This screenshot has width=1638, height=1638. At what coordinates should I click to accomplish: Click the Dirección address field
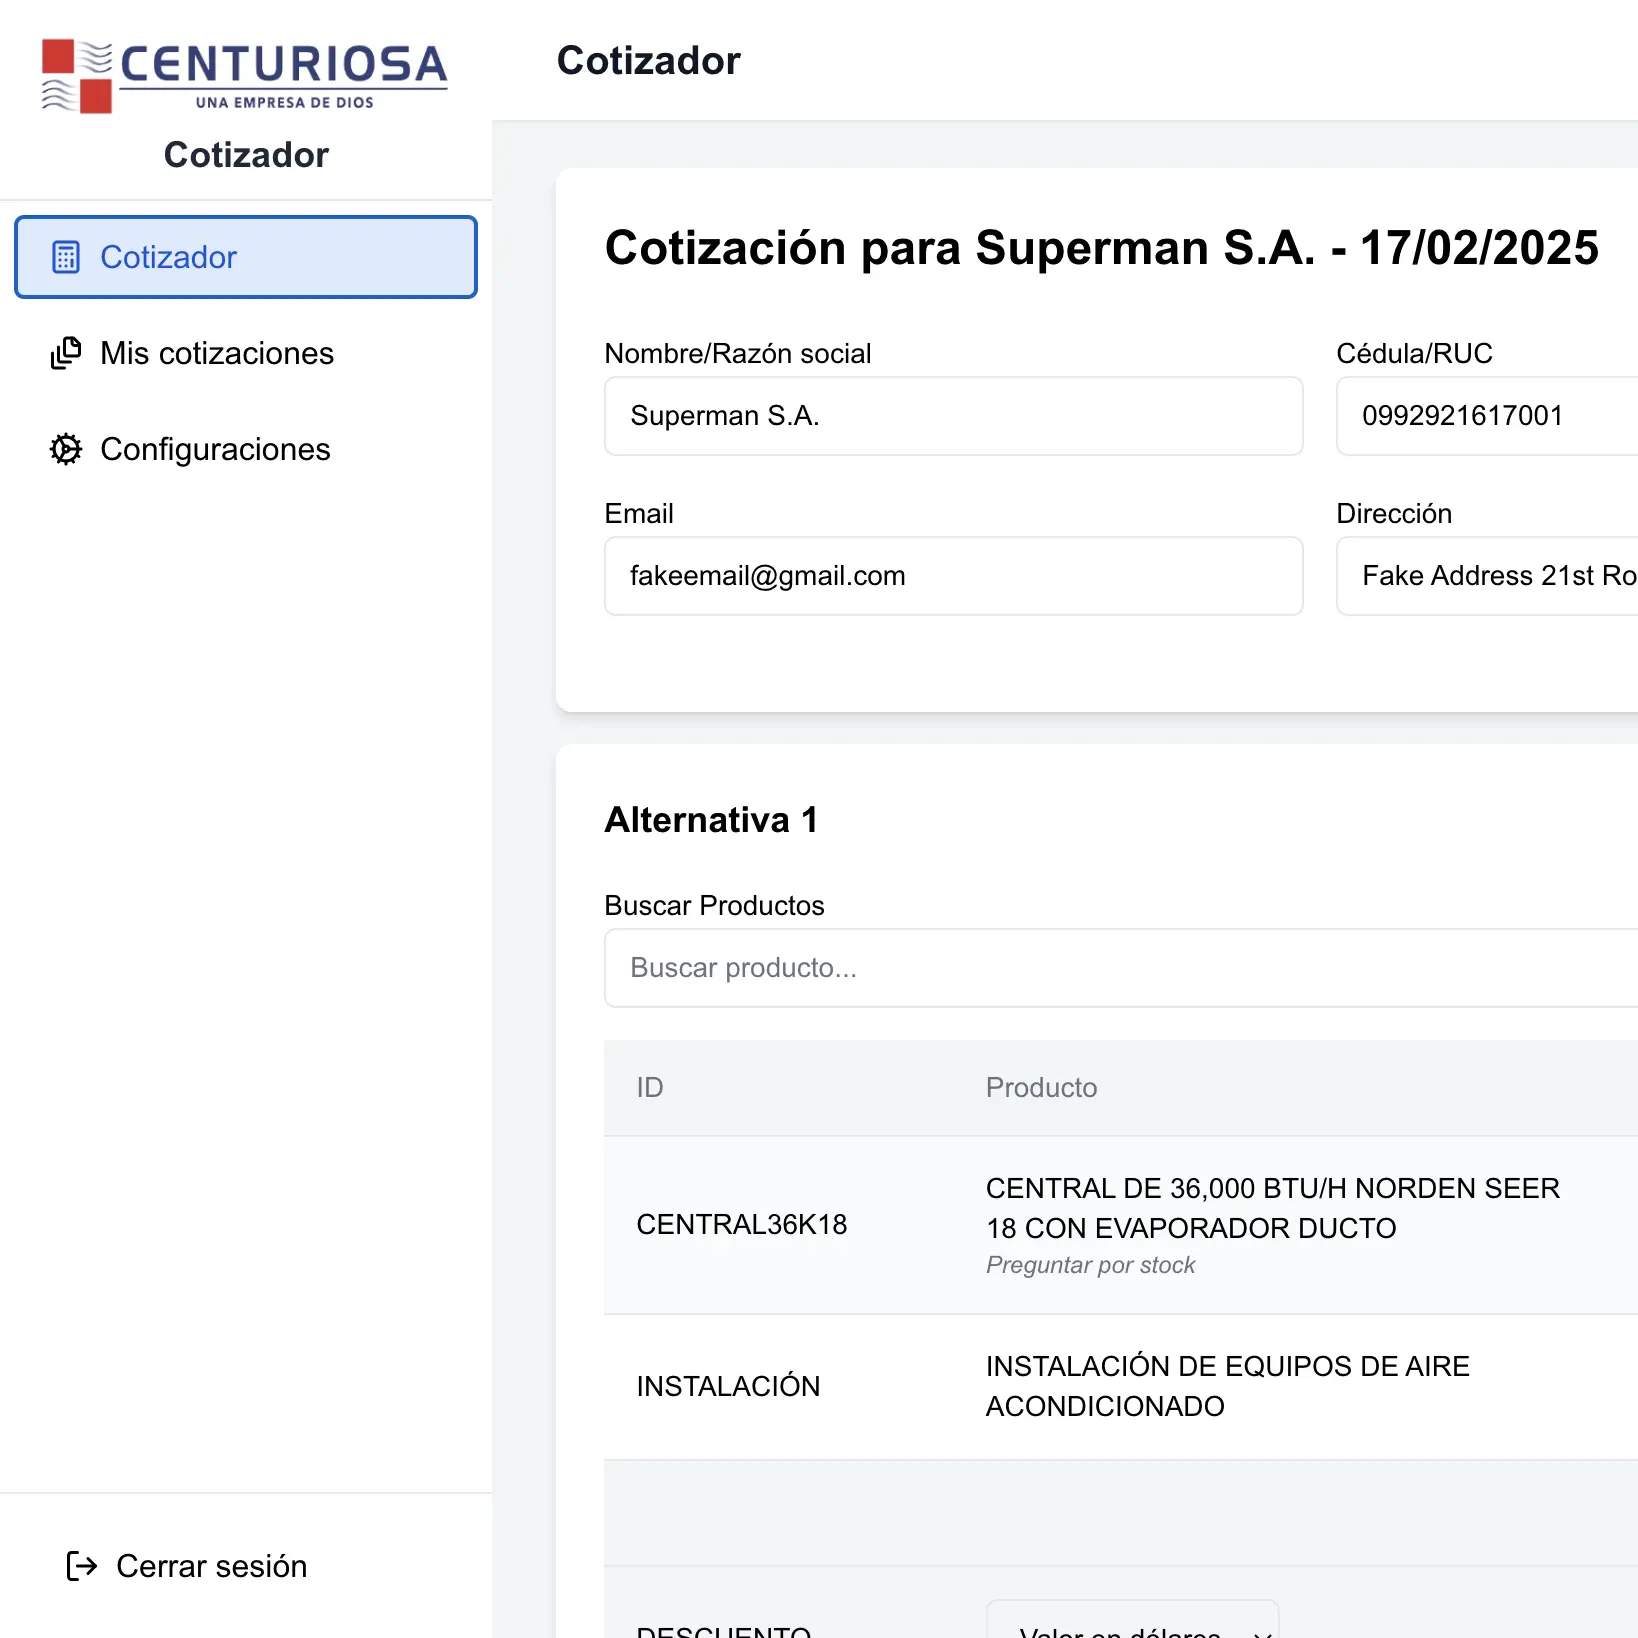point(1486,576)
